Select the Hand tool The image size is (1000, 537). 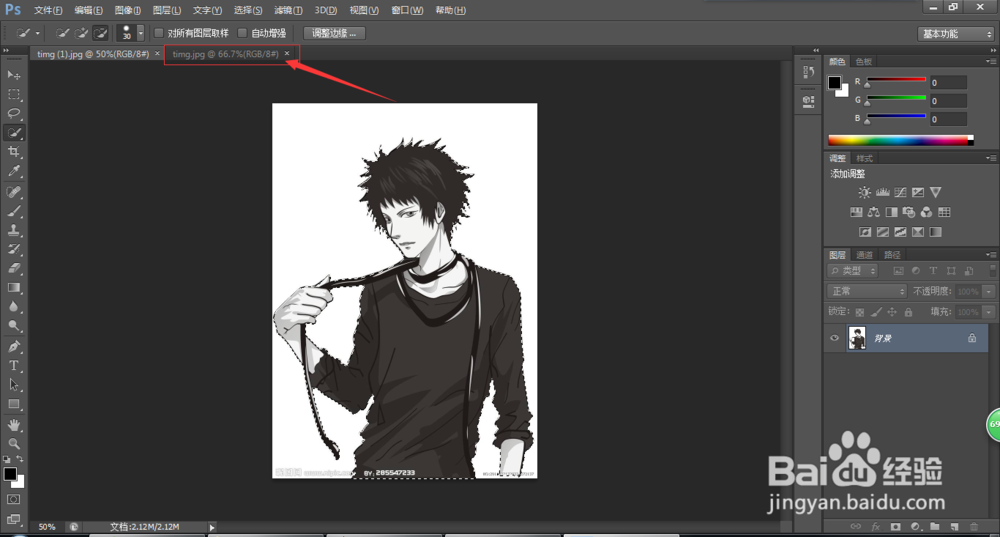pos(13,425)
